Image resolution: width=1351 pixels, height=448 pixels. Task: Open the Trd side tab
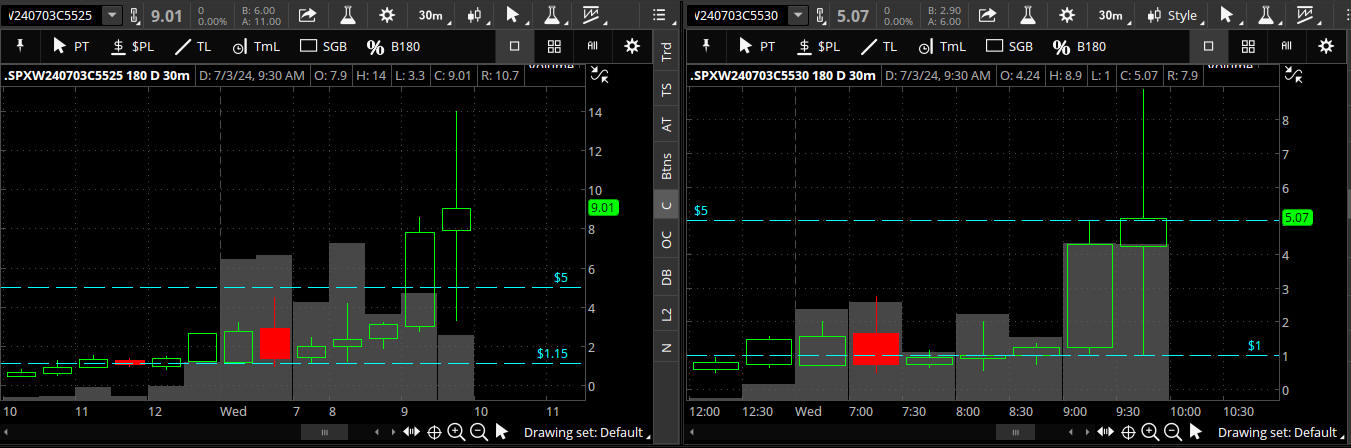(666, 53)
